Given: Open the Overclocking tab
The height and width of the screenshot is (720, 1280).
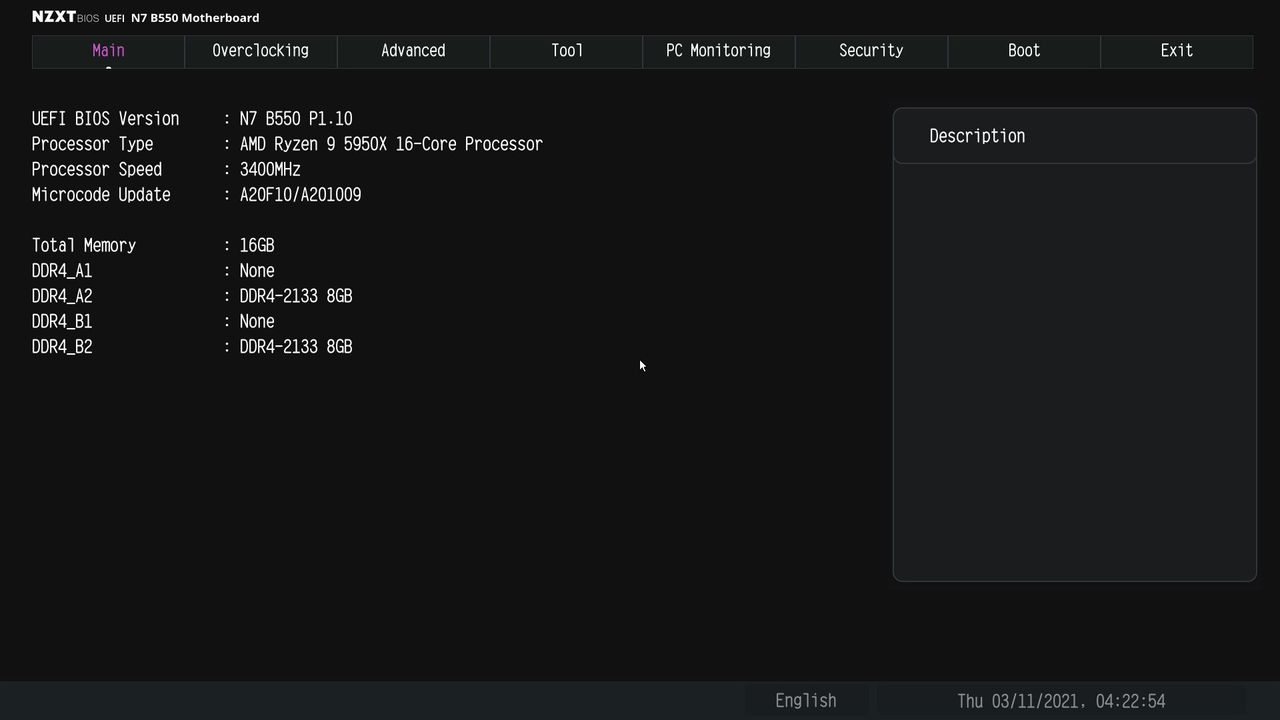Looking at the screenshot, I should coord(260,51).
